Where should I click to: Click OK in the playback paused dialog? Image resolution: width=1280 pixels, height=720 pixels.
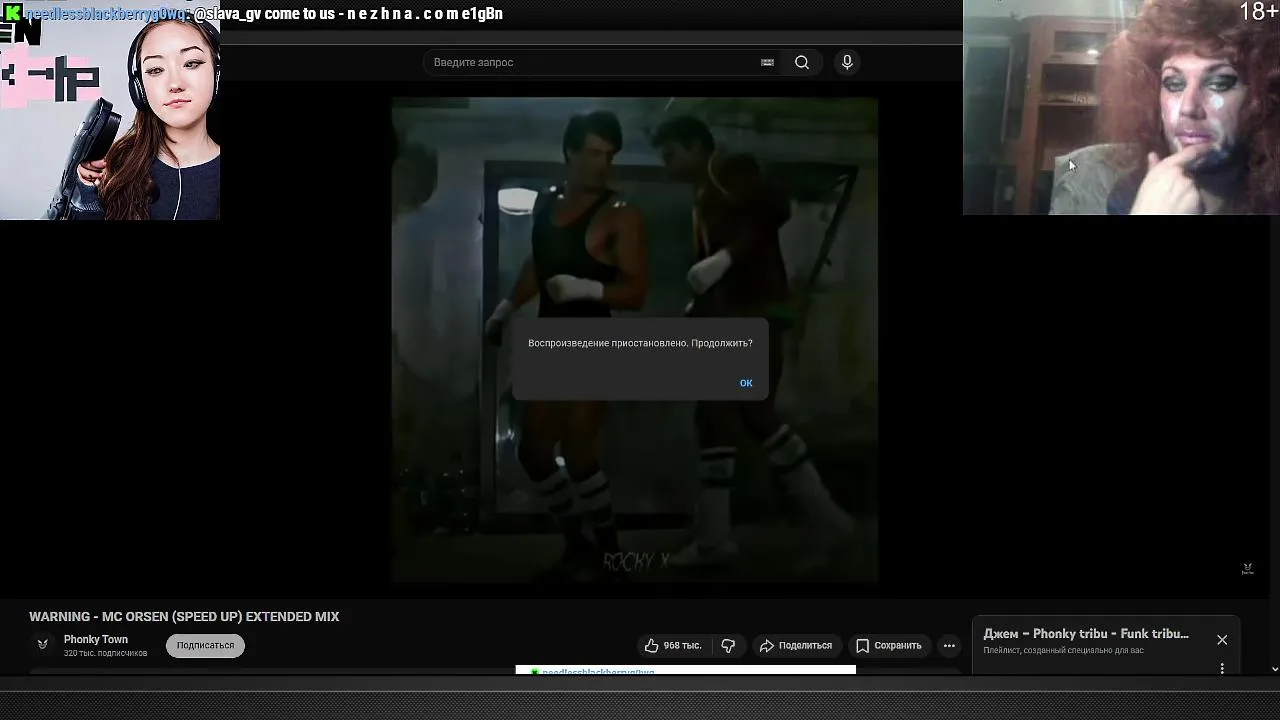pos(746,383)
